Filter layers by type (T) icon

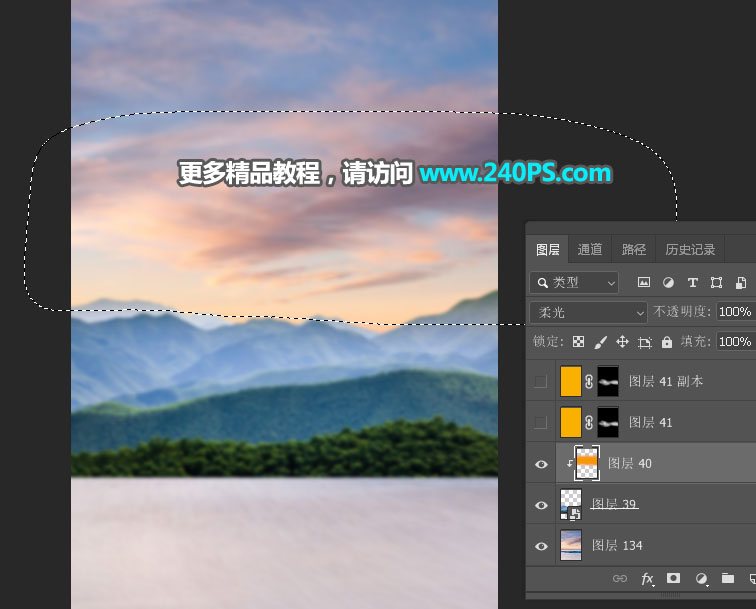pos(693,283)
